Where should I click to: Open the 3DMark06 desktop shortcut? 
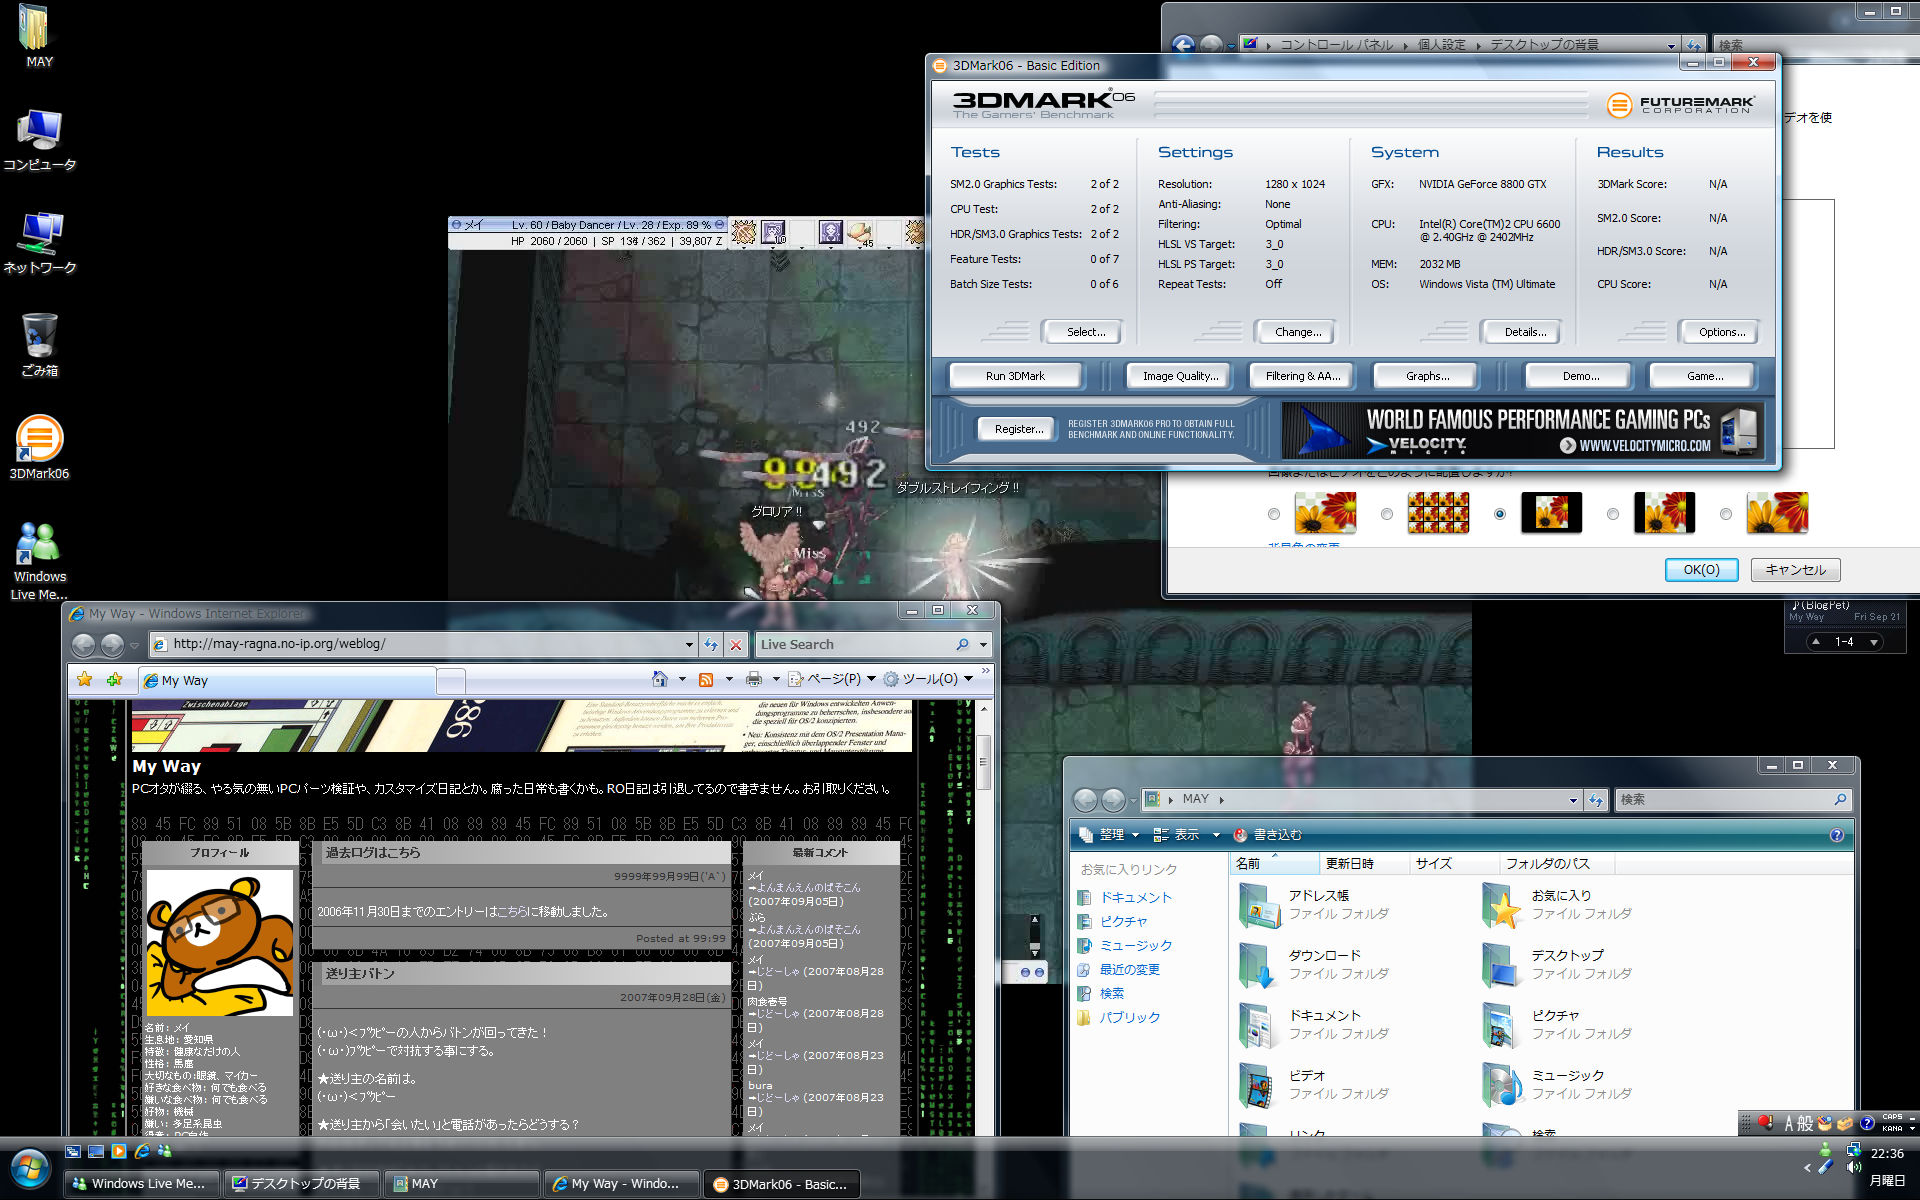point(39,447)
